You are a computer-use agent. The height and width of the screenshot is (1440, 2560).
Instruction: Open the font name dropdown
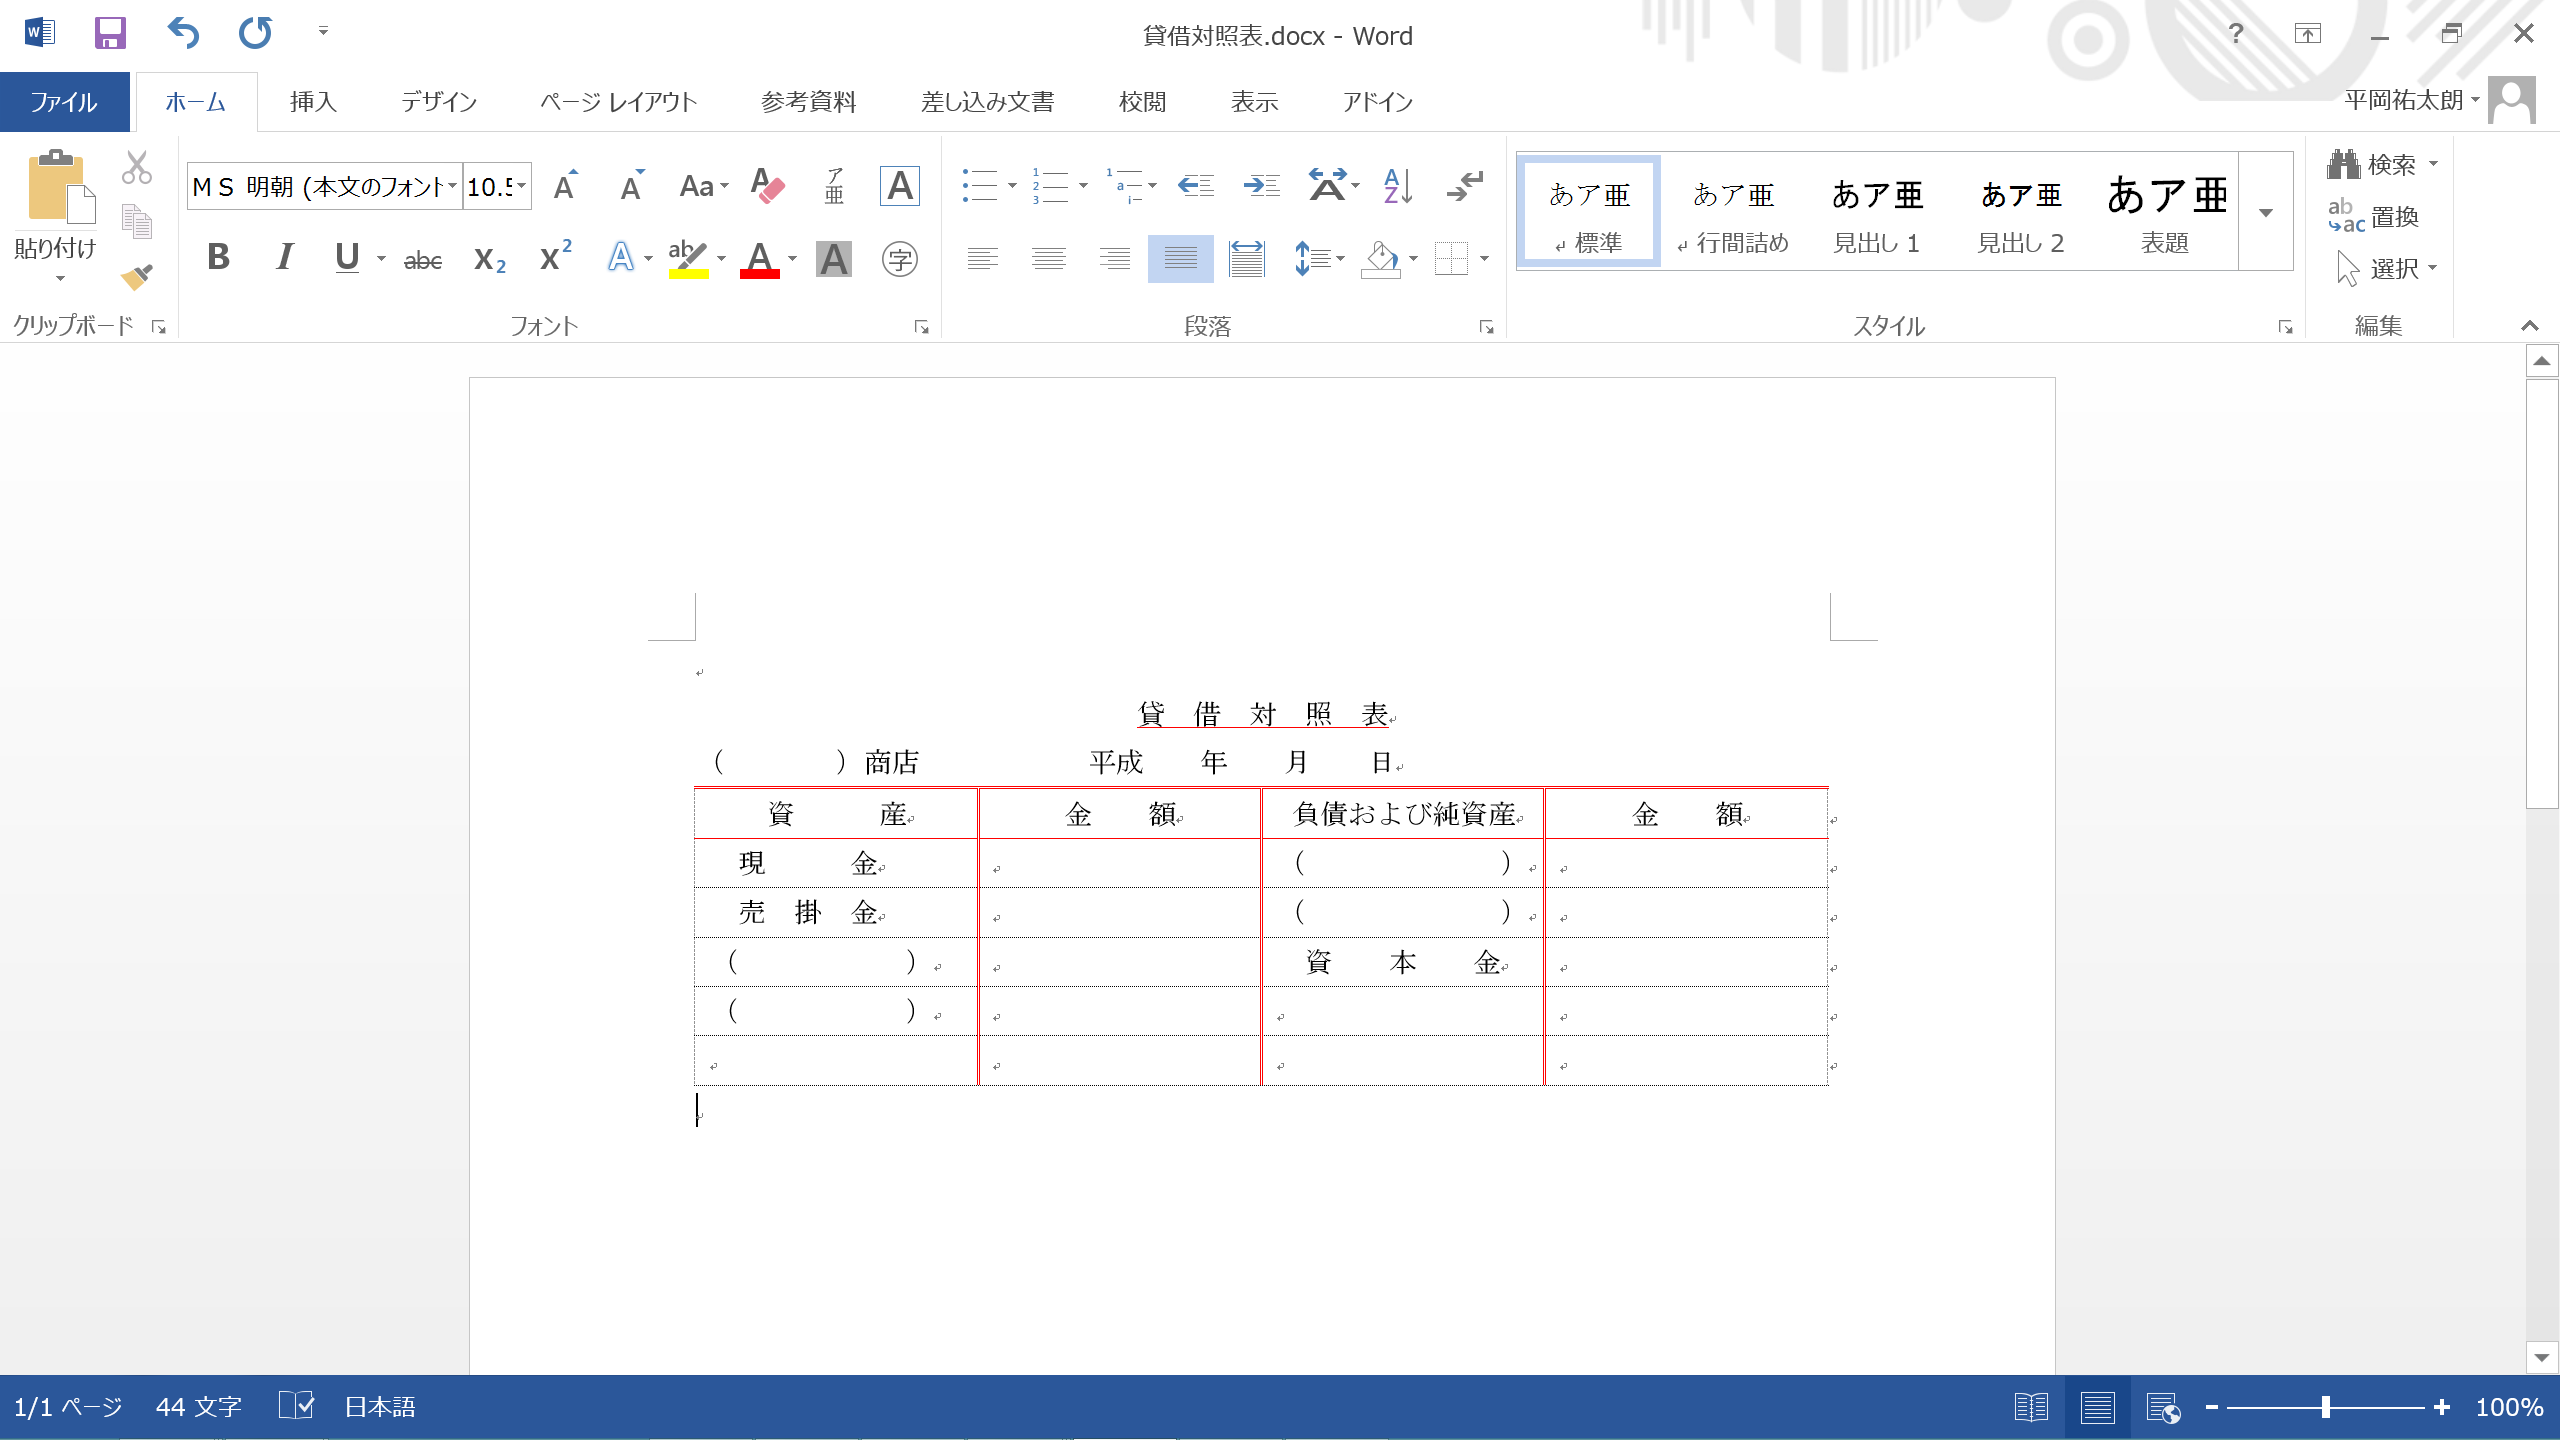tap(452, 187)
